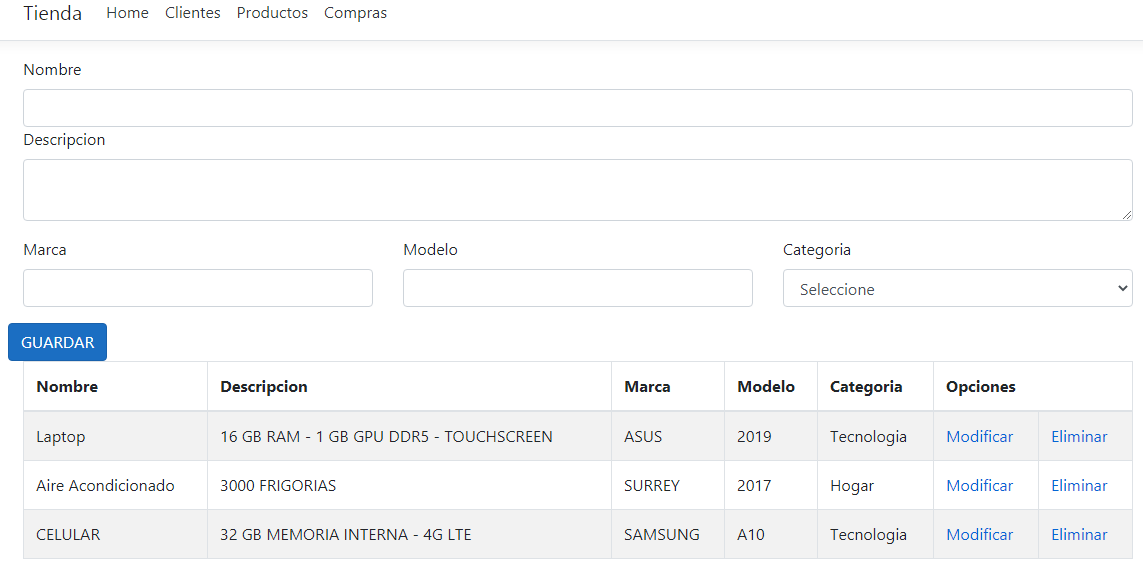Focus the Nombre text field
Image resolution: width=1143 pixels, height=567 pixels.
pyautogui.click(x=577, y=108)
